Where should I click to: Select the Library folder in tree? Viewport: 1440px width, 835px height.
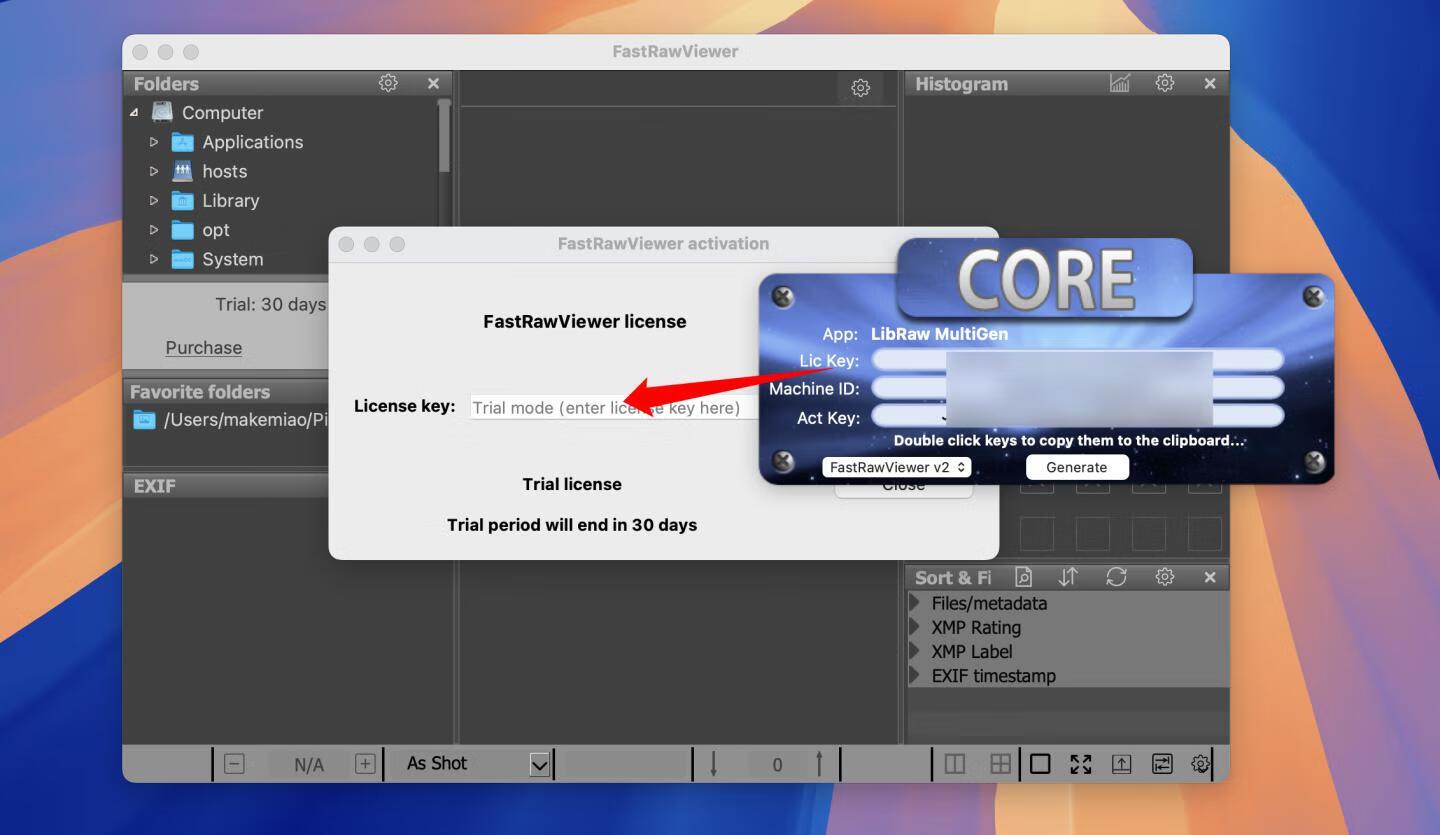tap(230, 200)
